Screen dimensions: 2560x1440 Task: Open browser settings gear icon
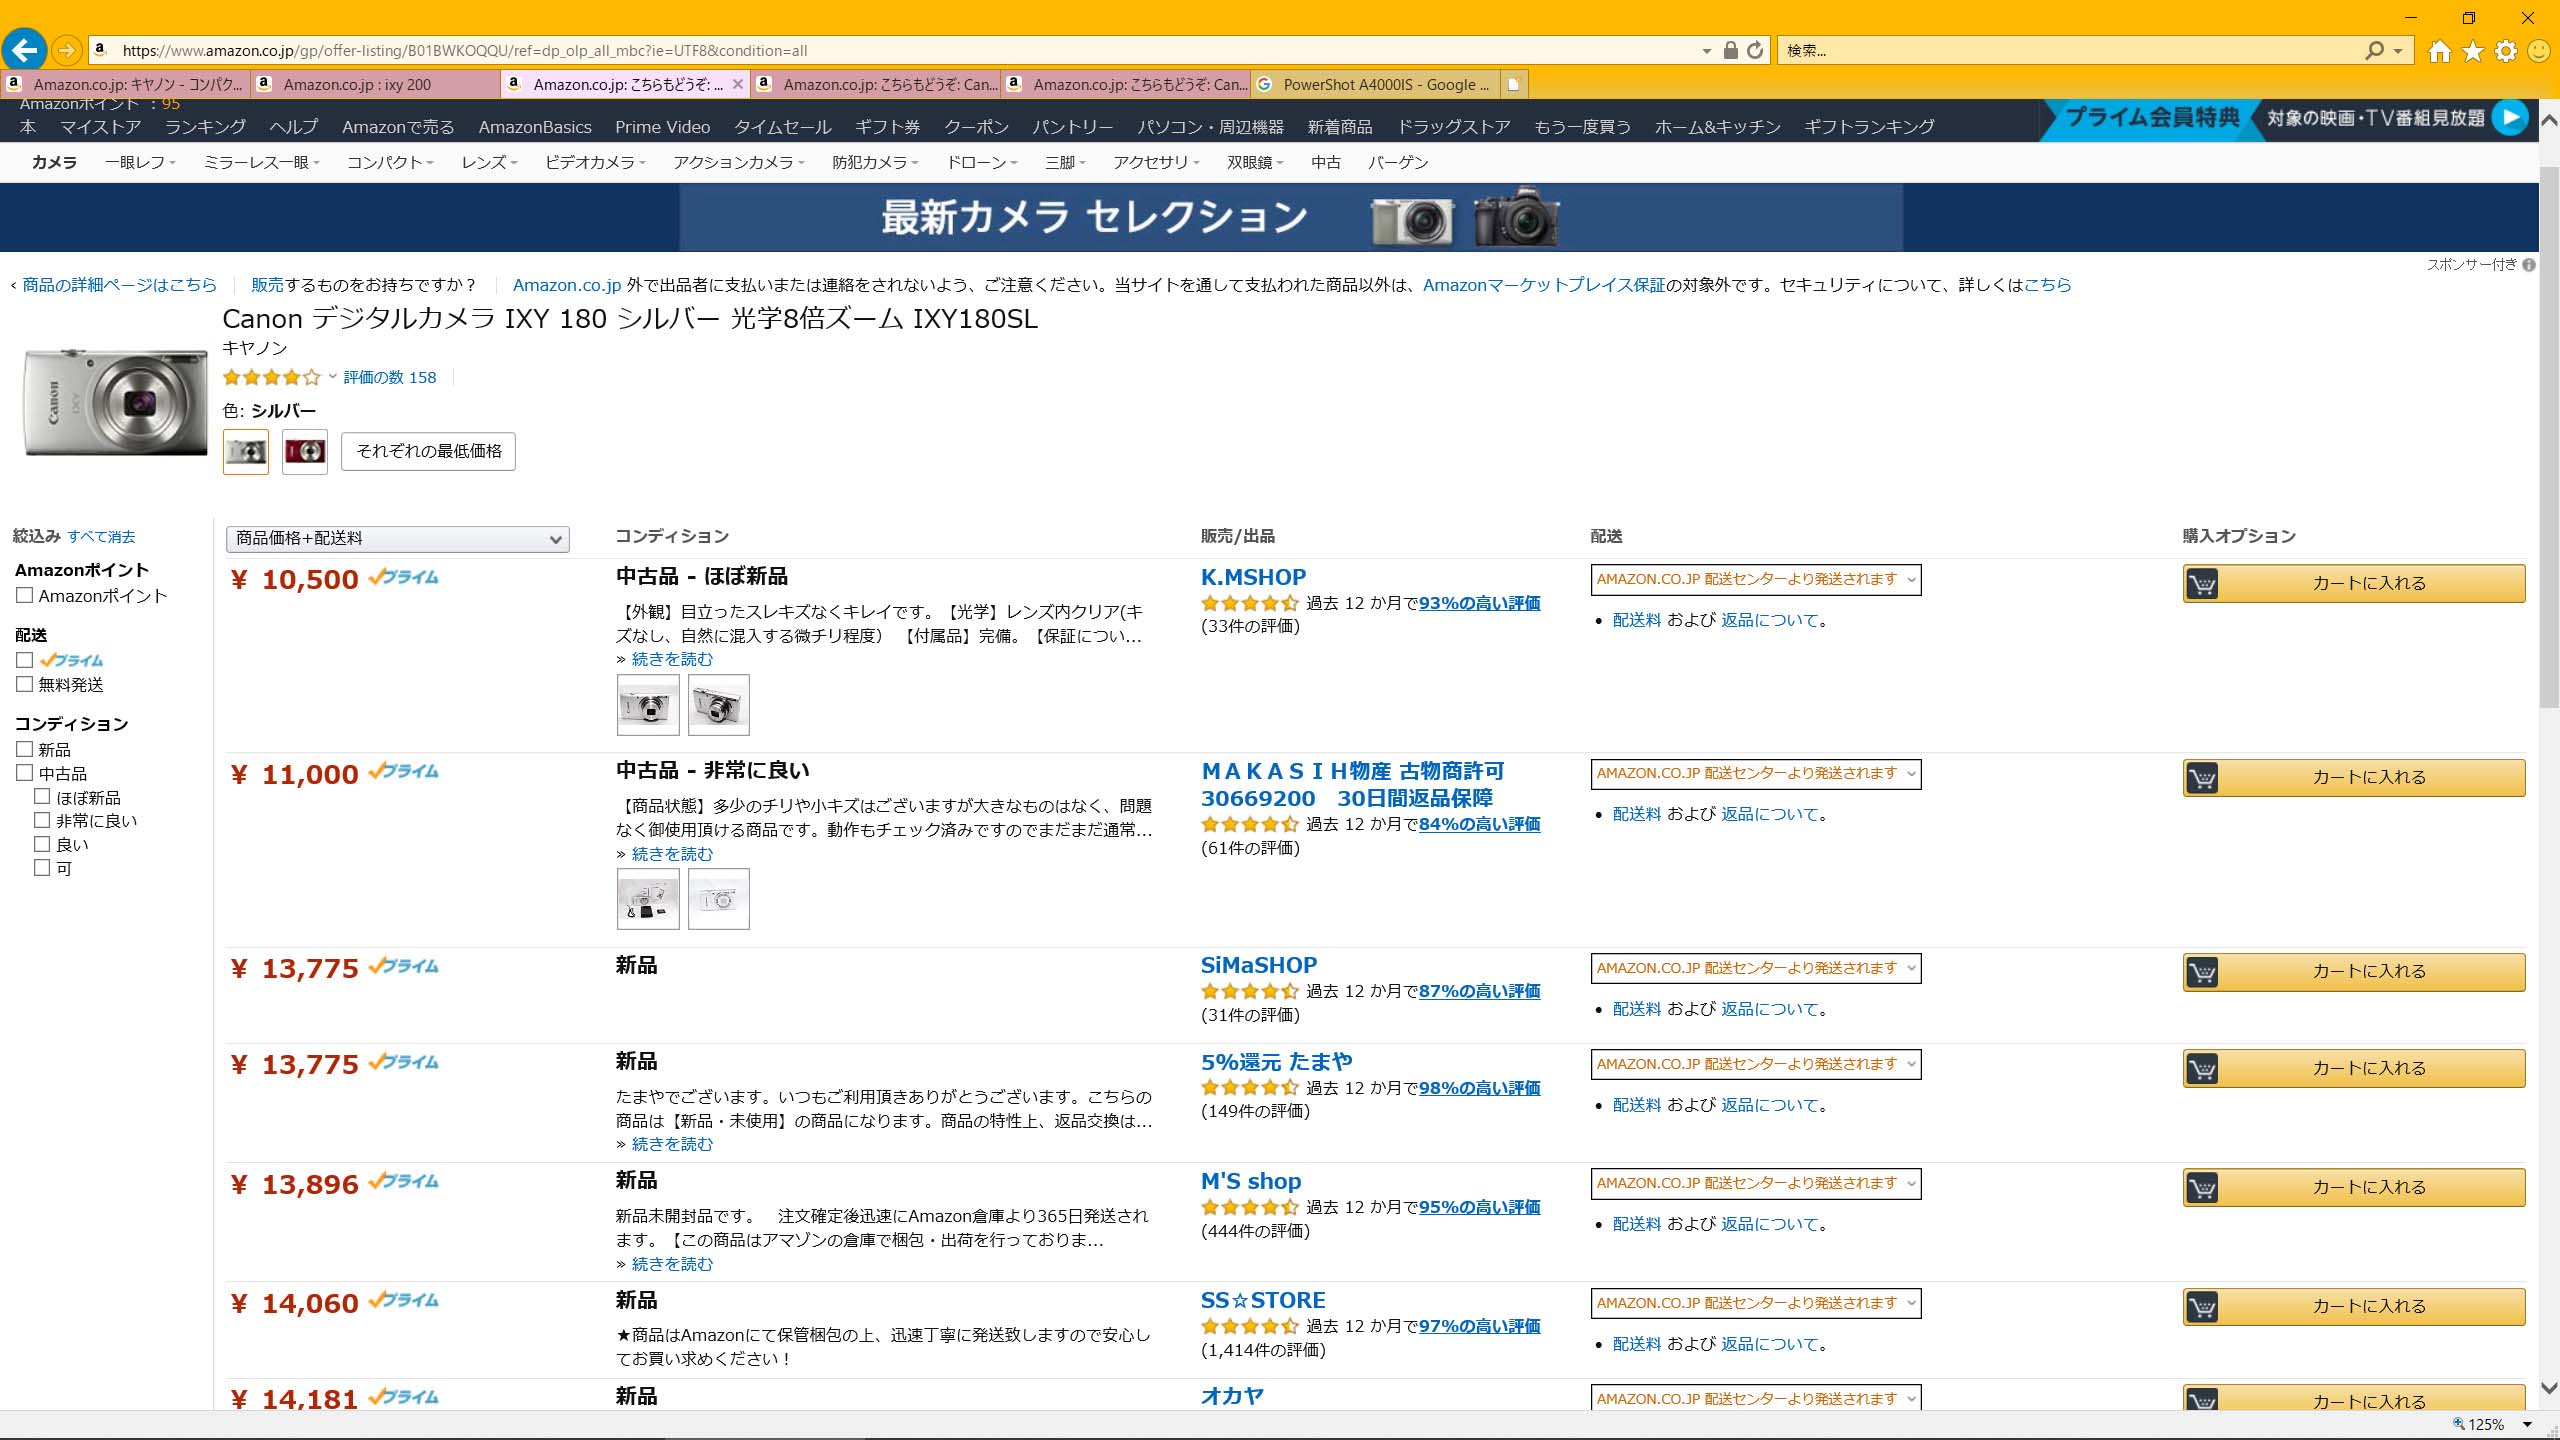(2506, 51)
